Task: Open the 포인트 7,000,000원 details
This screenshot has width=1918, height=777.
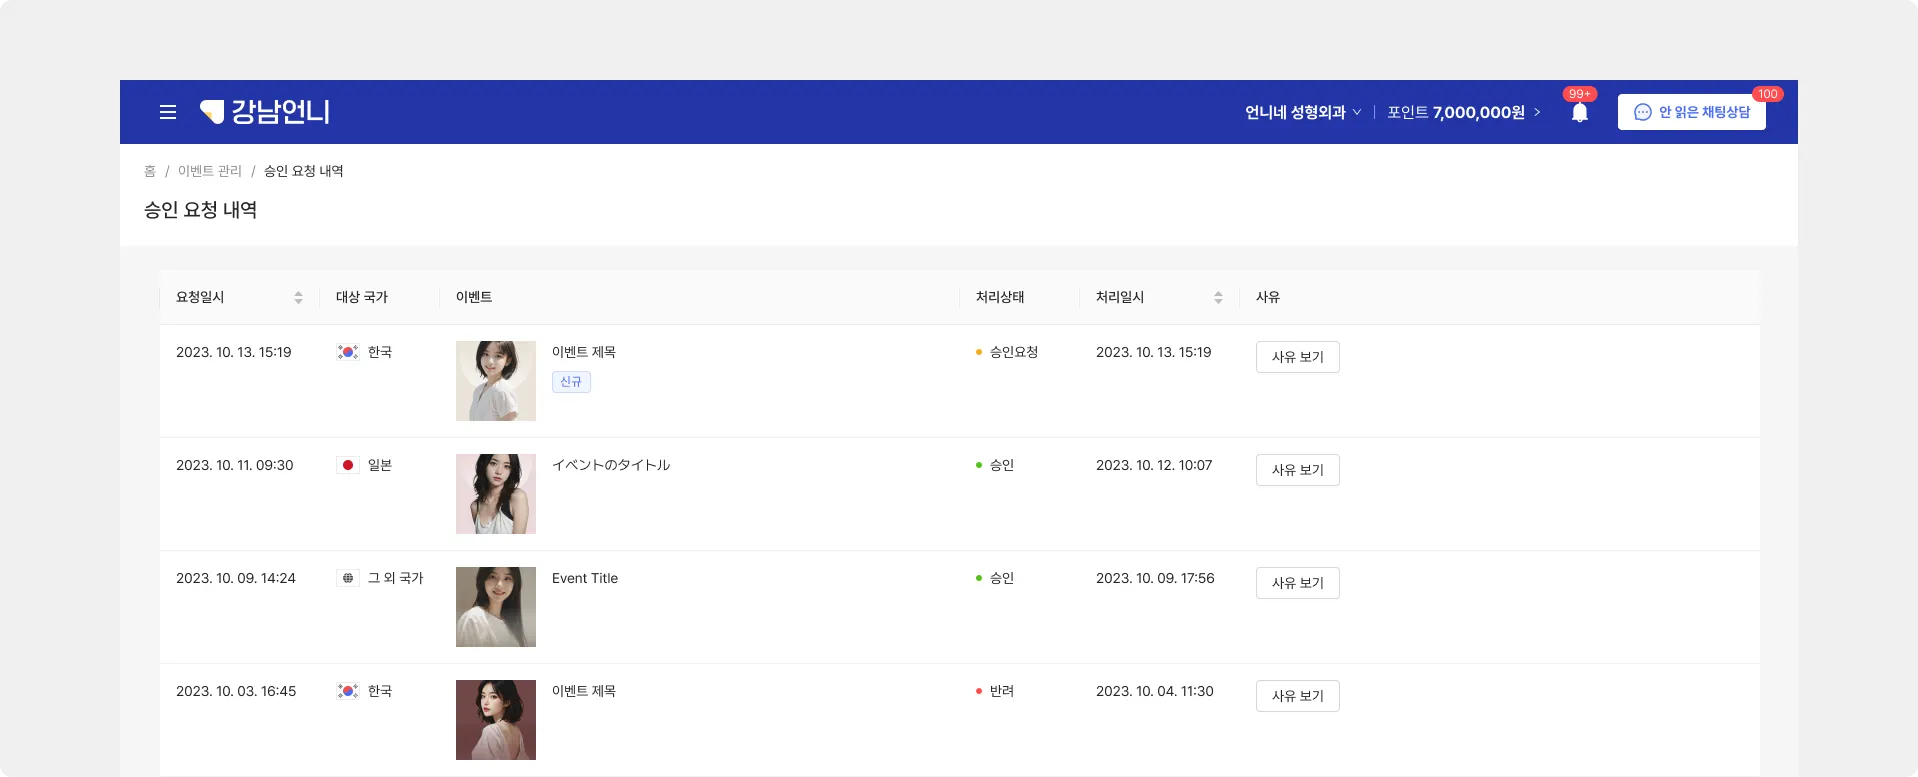Action: point(1464,112)
